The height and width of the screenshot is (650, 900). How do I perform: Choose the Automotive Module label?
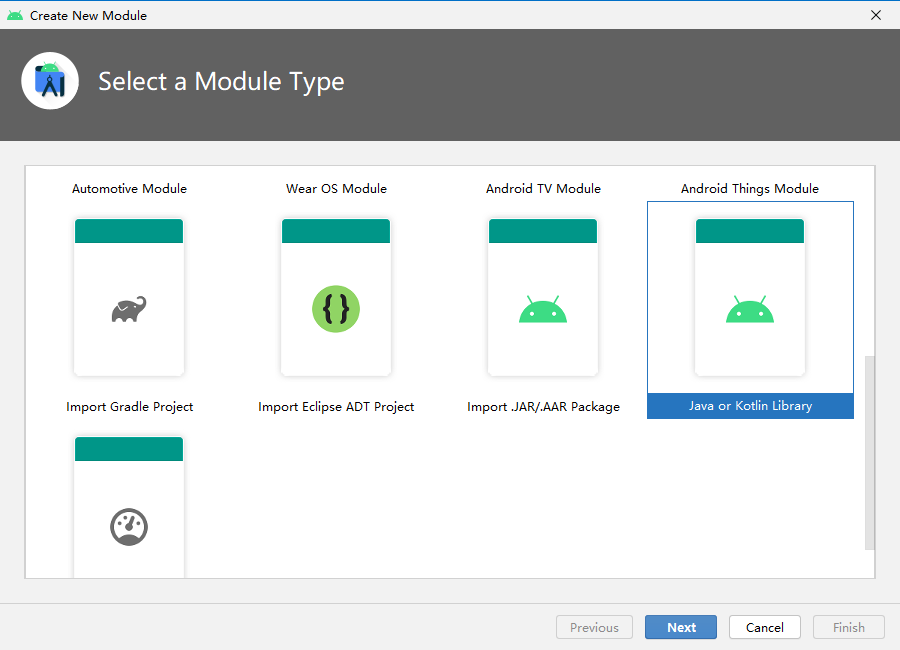click(129, 189)
